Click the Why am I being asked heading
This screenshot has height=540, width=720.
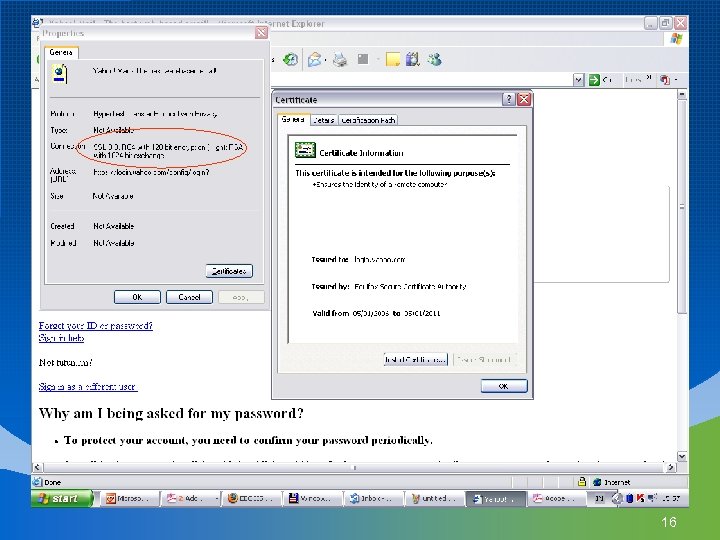point(171,413)
